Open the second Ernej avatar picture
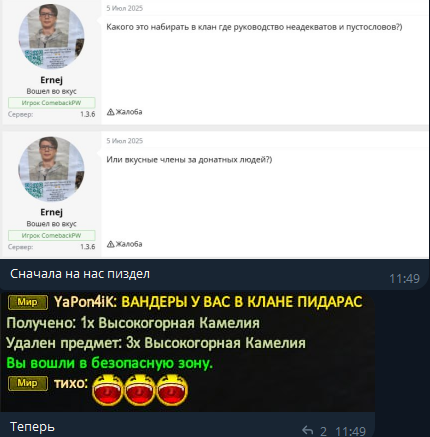The height and width of the screenshot is (437, 430). pyautogui.click(x=51, y=169)
